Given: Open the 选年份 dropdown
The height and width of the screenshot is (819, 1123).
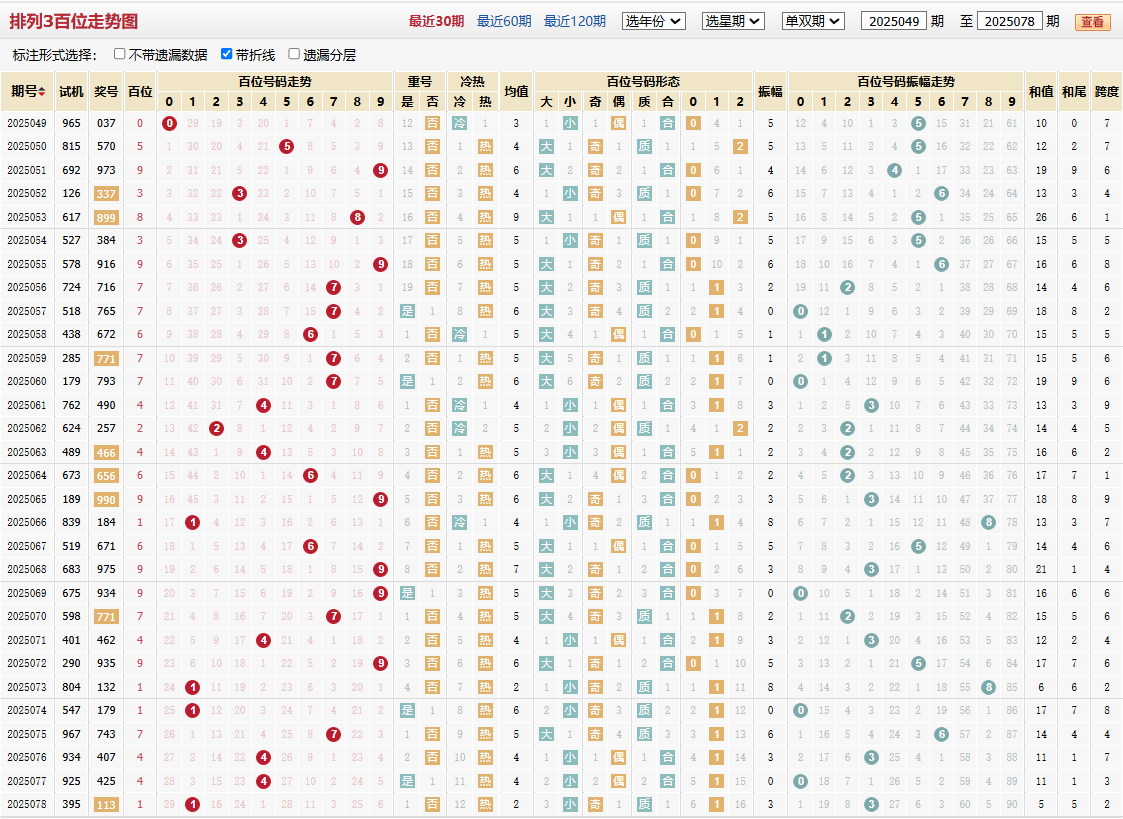Looking at the screenshot, I should pyautogui.click(x=653, y=21).
